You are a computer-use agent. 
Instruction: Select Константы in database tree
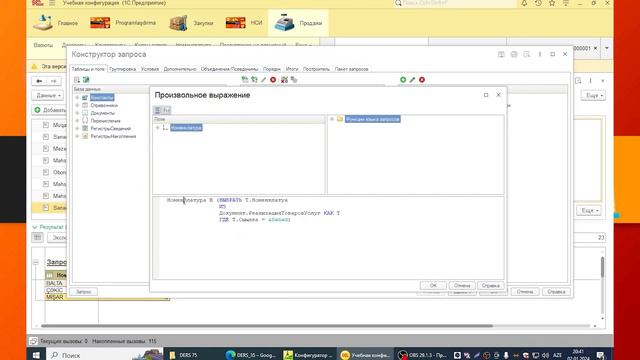pos(102,98)
